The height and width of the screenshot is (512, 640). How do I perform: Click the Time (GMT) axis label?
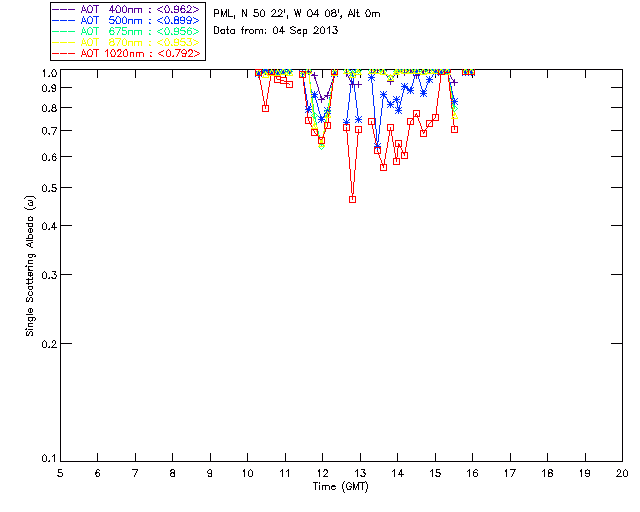(x=340, y=487)
